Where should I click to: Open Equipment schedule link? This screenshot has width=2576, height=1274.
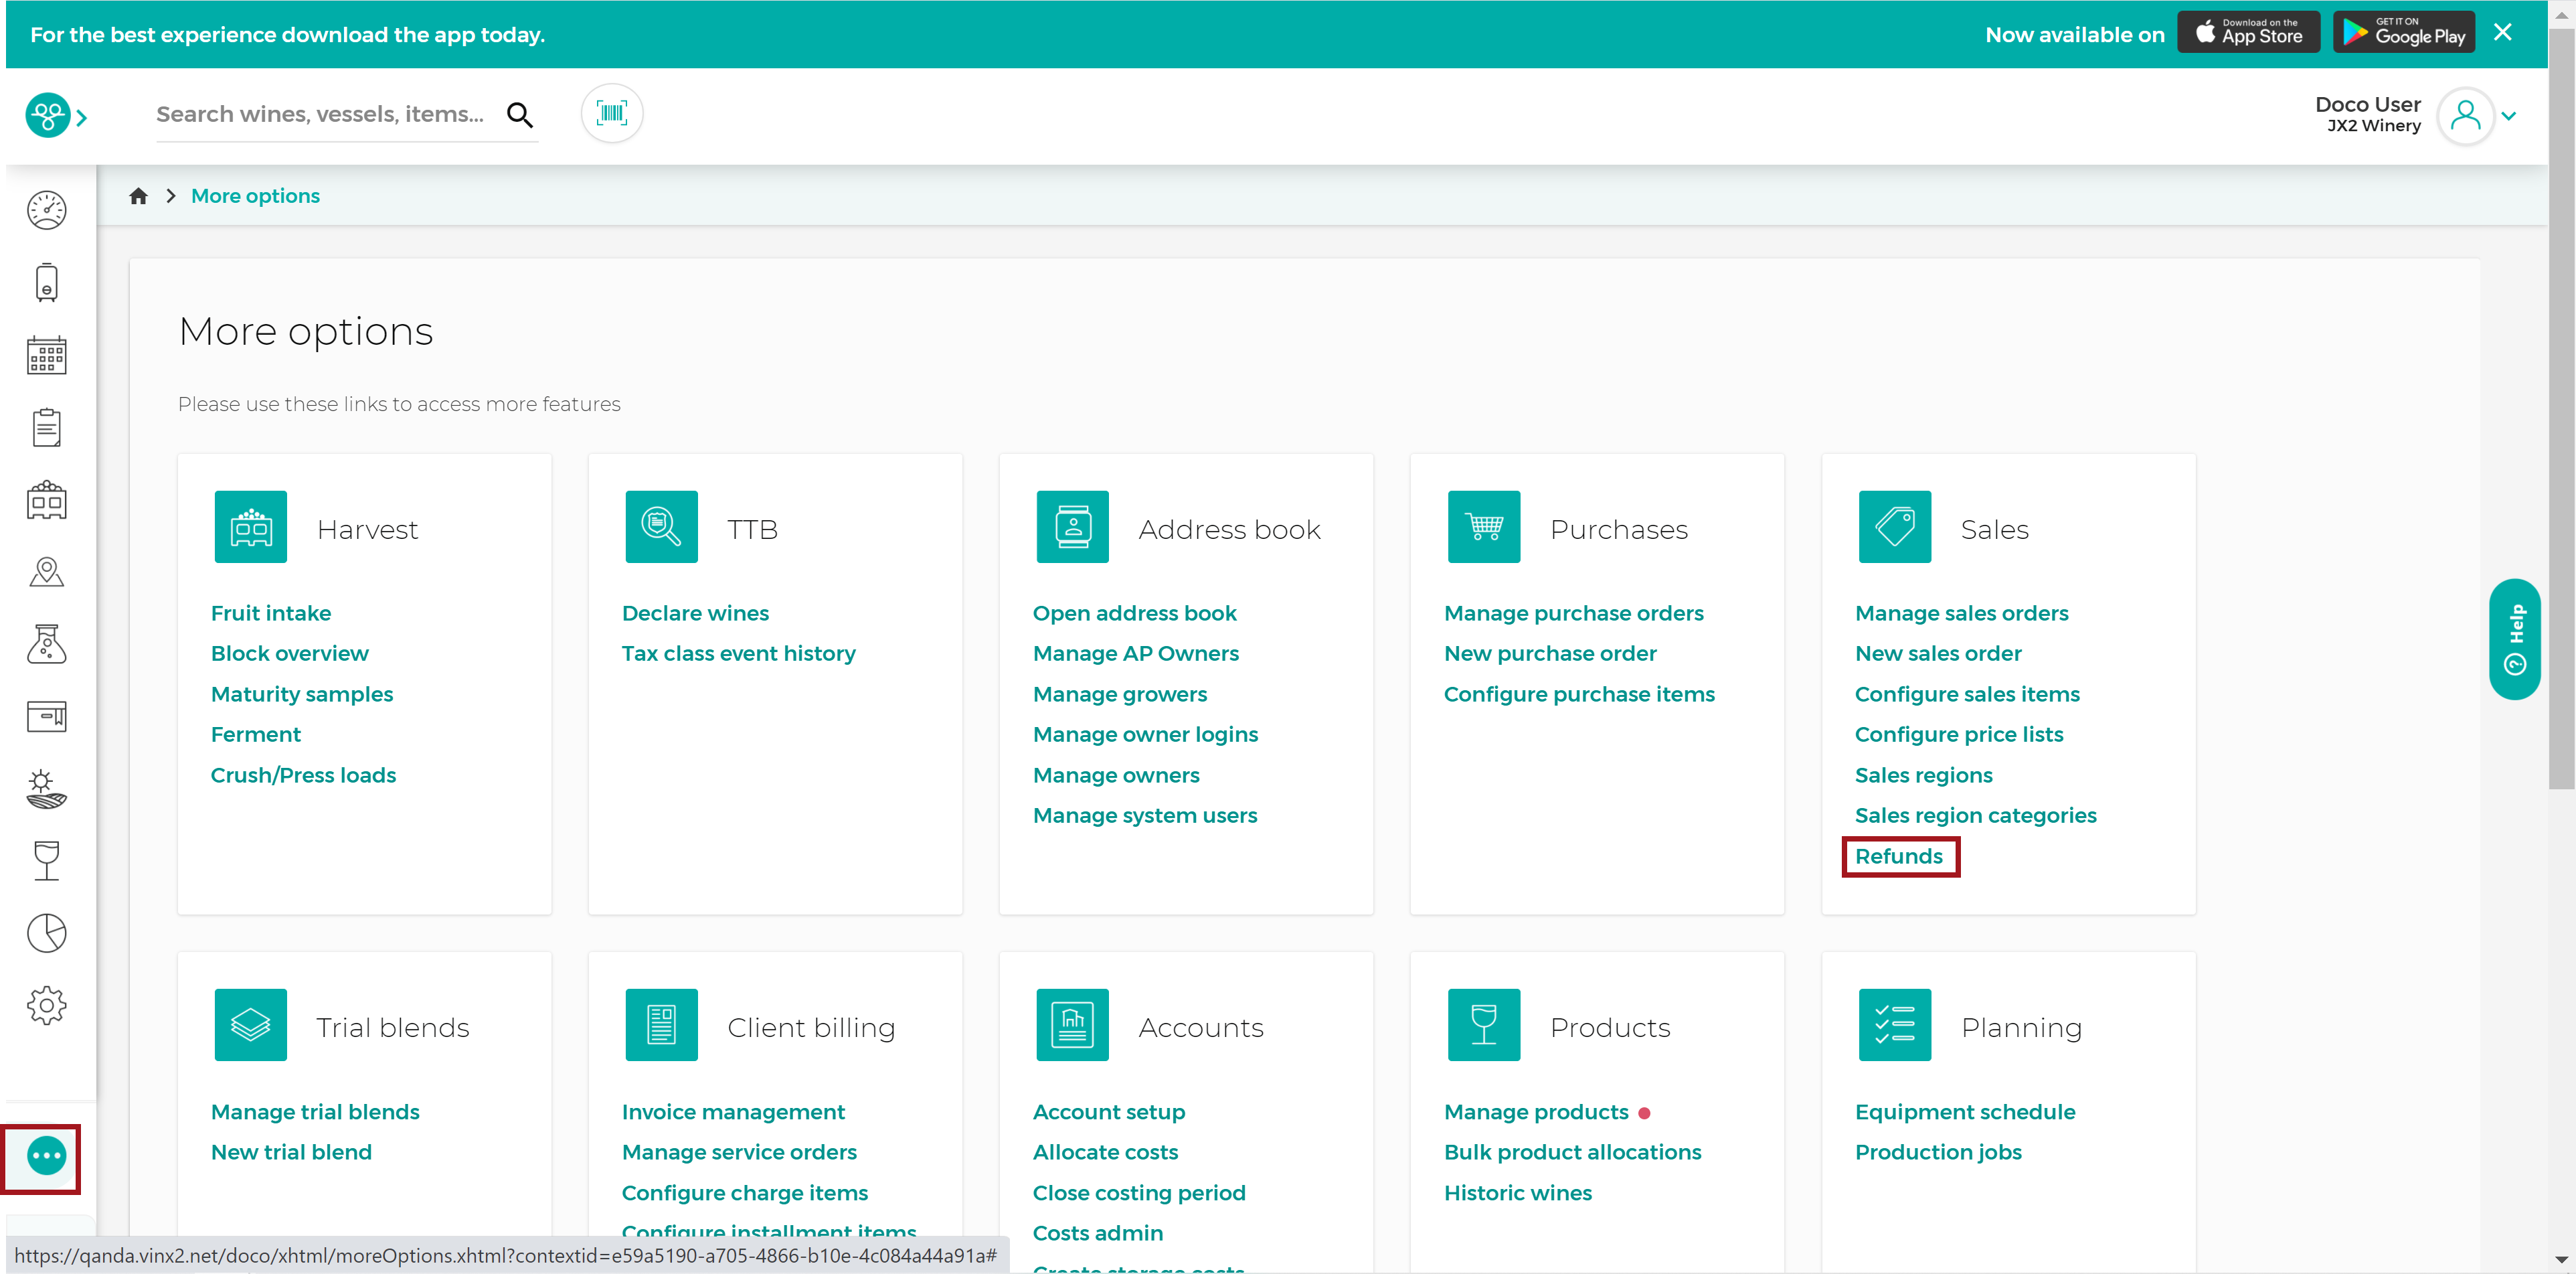point(1965,1112)
